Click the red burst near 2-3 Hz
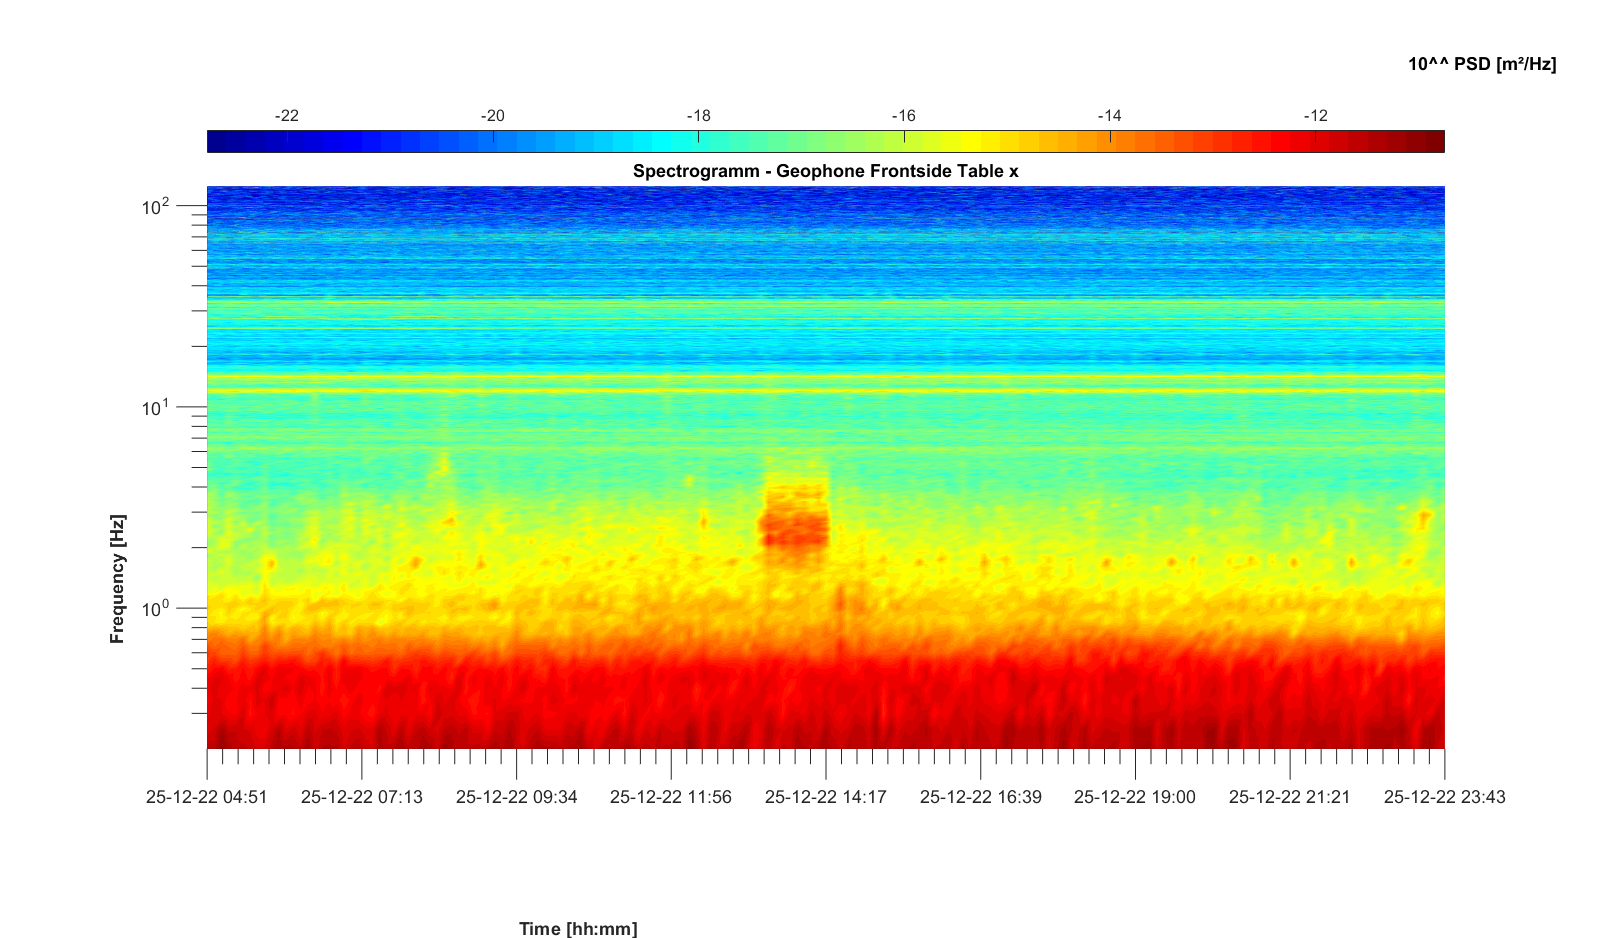Image resolution: width=1597 pixels, height=938 pixels. [x=795, y=525]
